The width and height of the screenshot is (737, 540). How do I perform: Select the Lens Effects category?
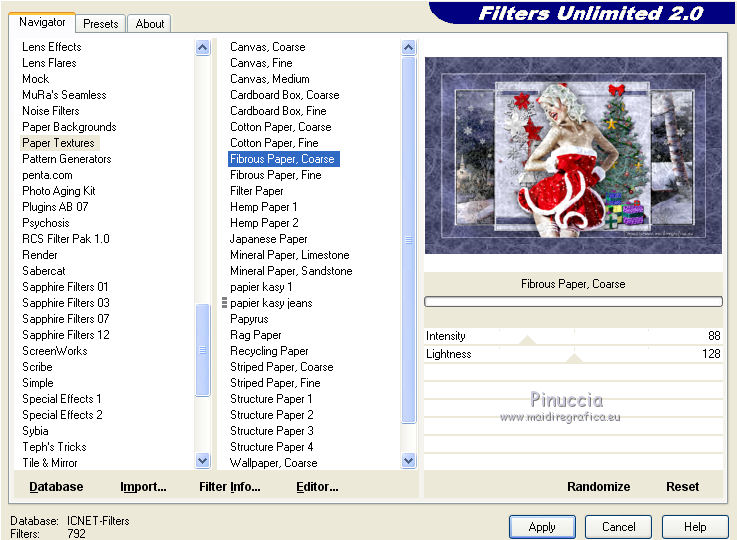(x=52, y=47)
